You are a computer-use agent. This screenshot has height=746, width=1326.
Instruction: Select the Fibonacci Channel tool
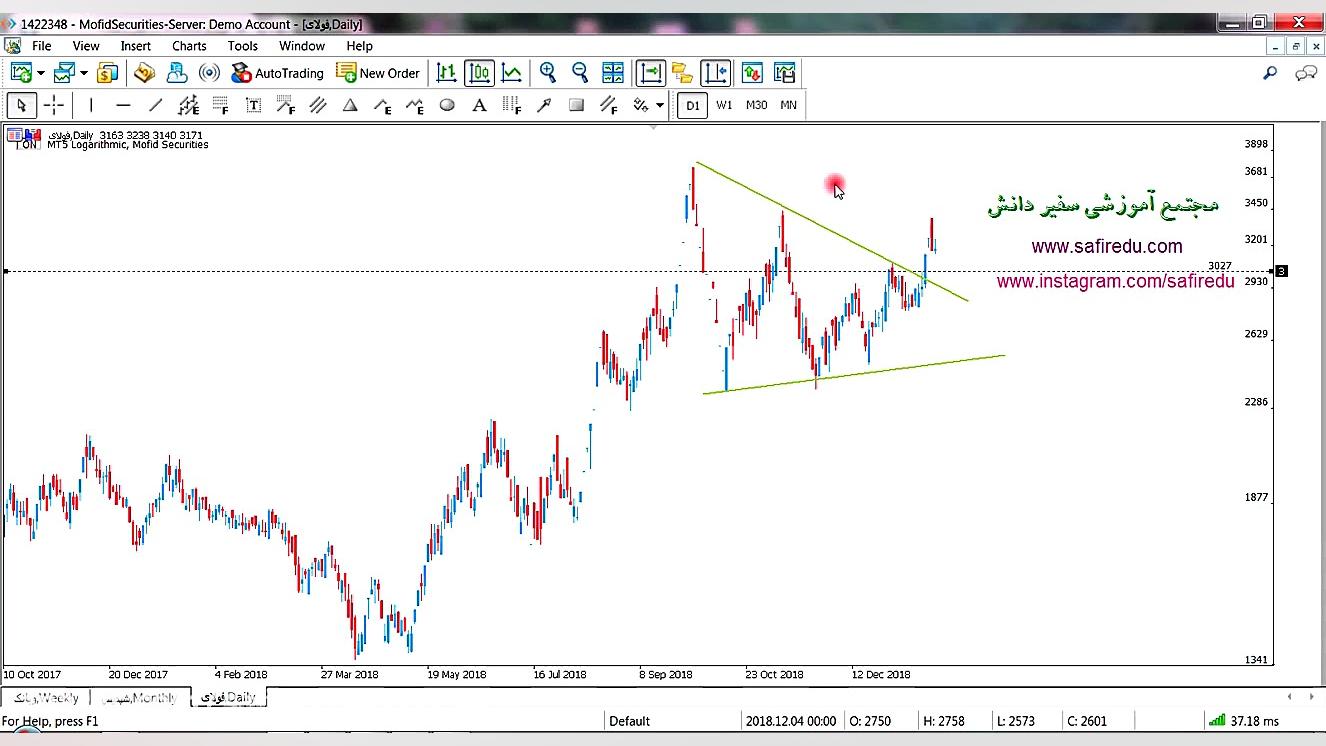608,105
